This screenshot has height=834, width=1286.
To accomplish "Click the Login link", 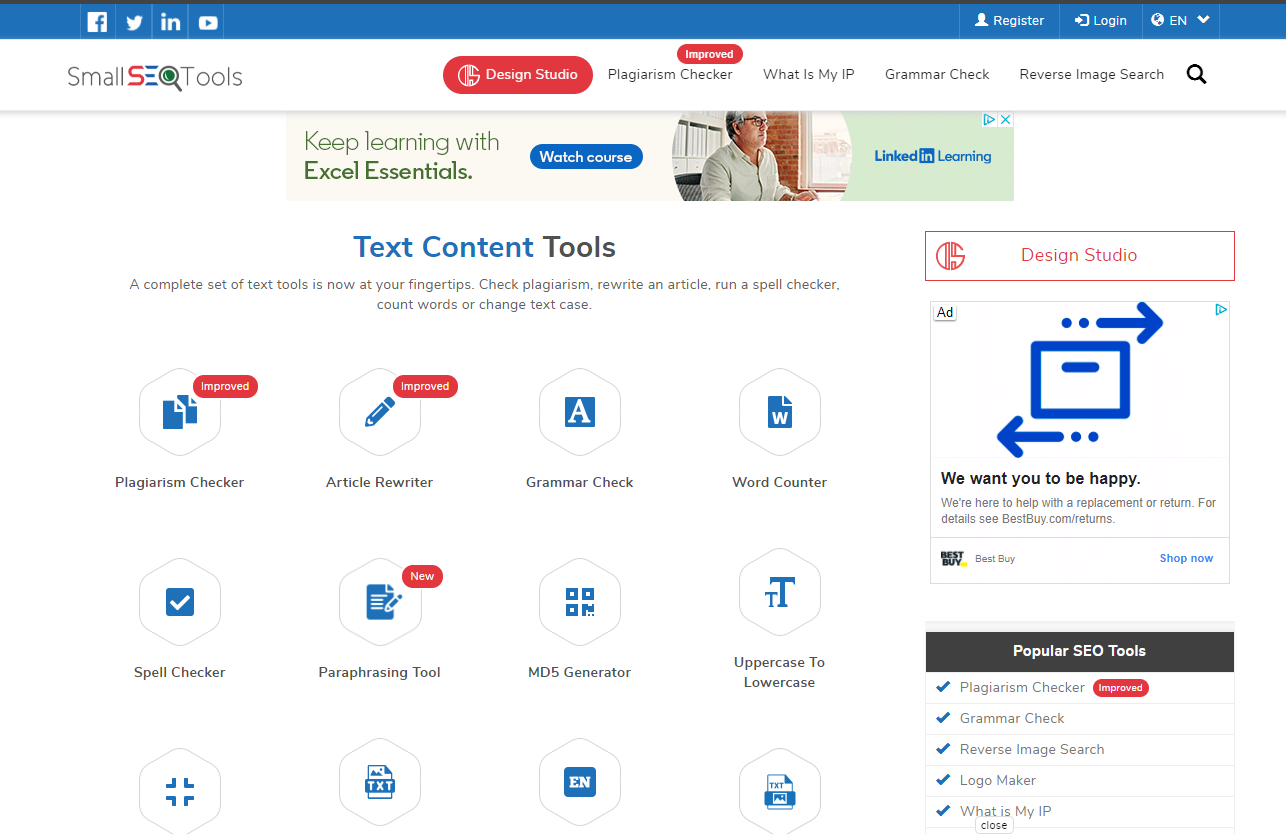I will 1101,20.
